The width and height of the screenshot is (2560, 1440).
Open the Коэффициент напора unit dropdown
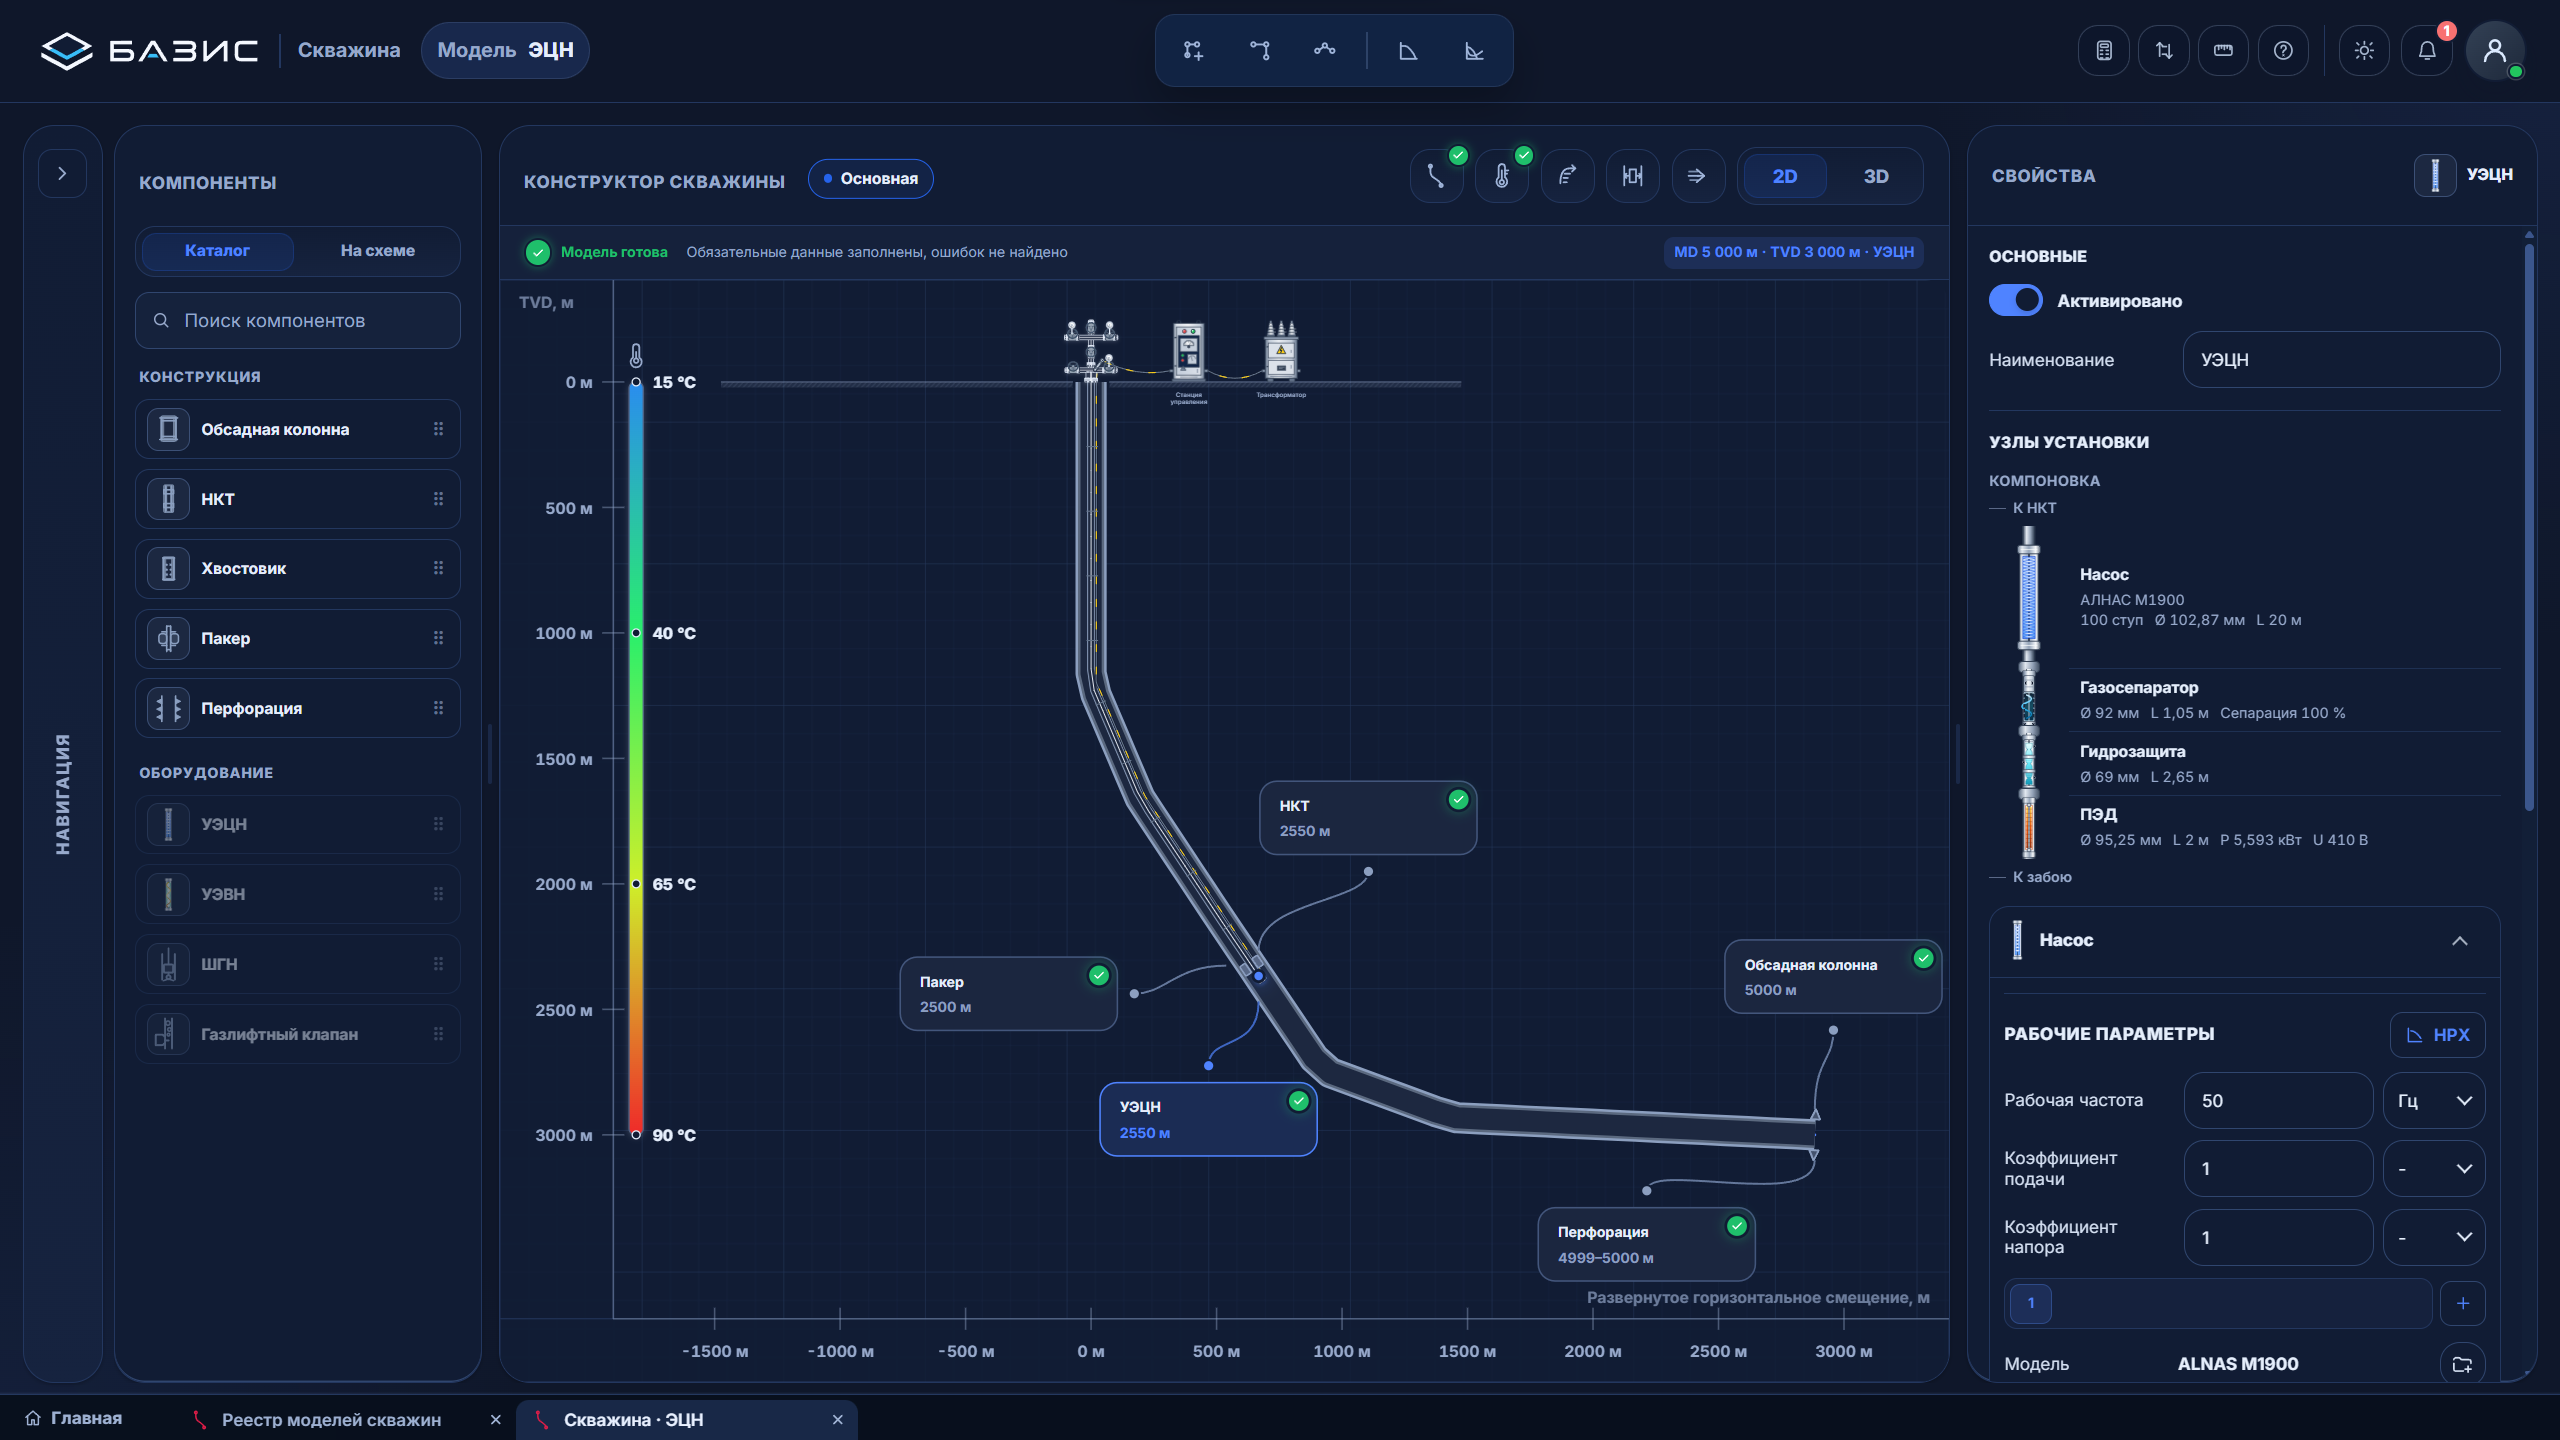click(x=2434, y=1238)
